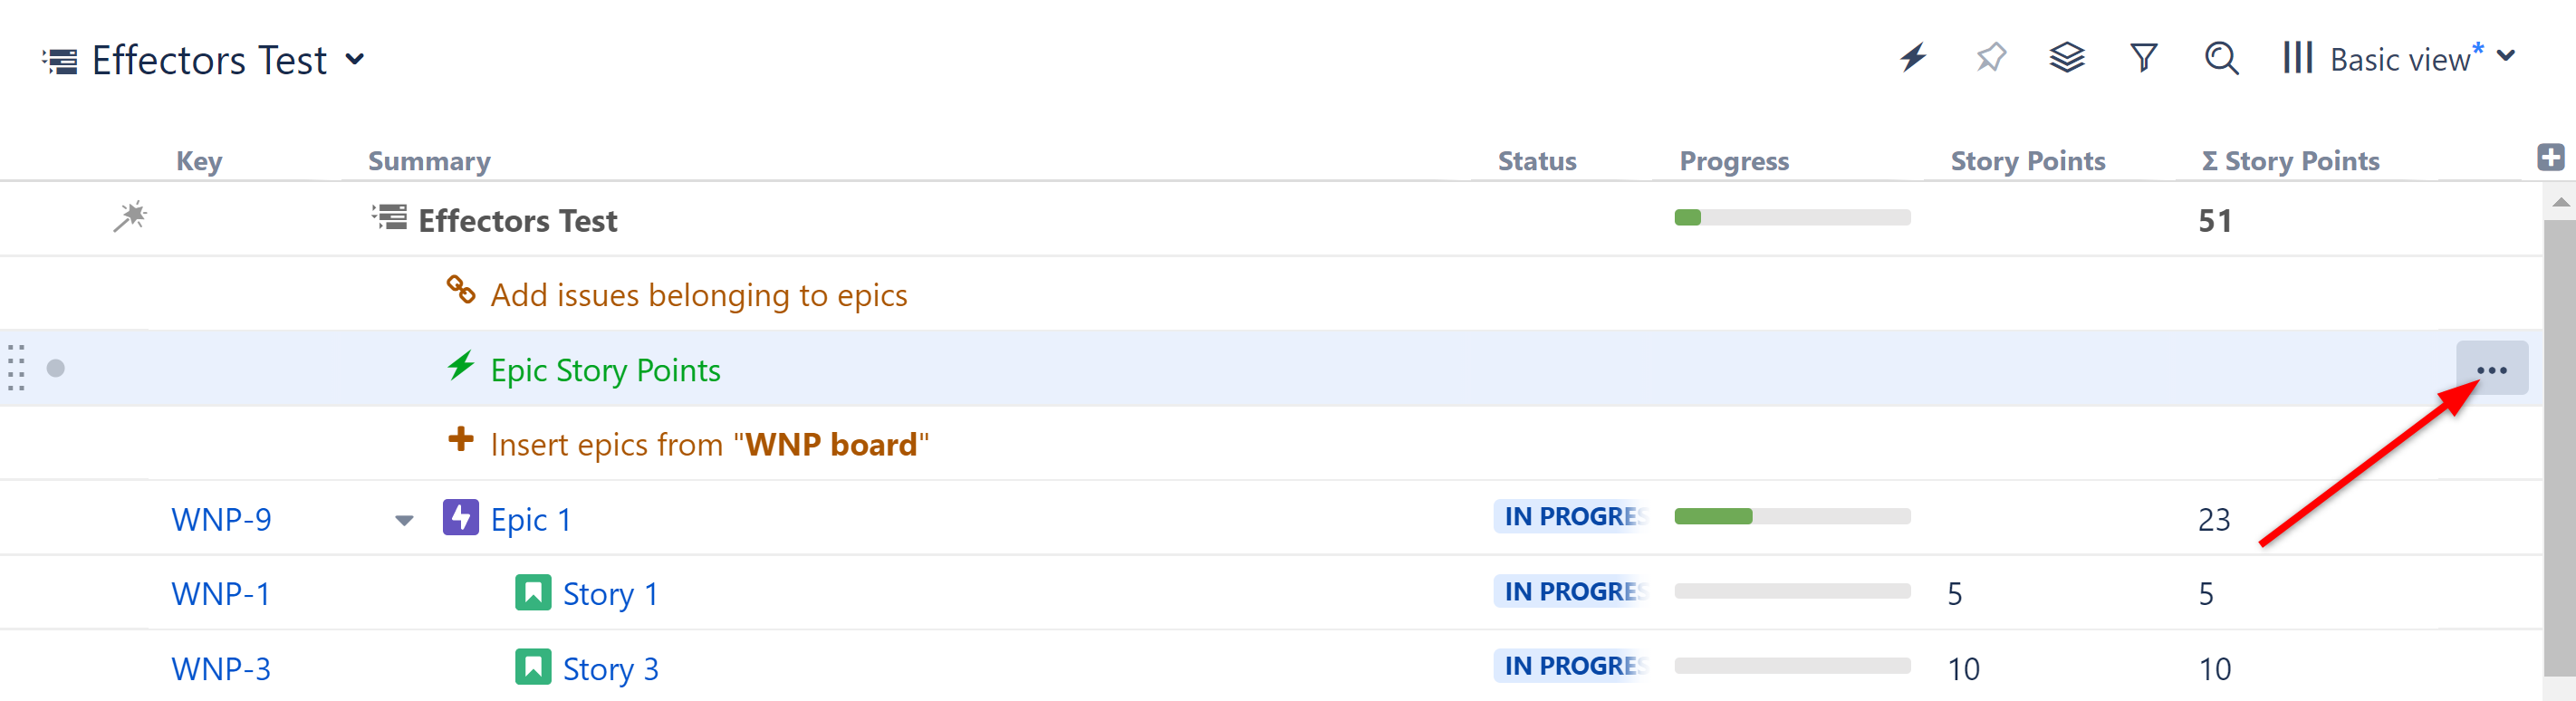
Task: Select the Add issues belonging to epics row
Action: point(698,295)
